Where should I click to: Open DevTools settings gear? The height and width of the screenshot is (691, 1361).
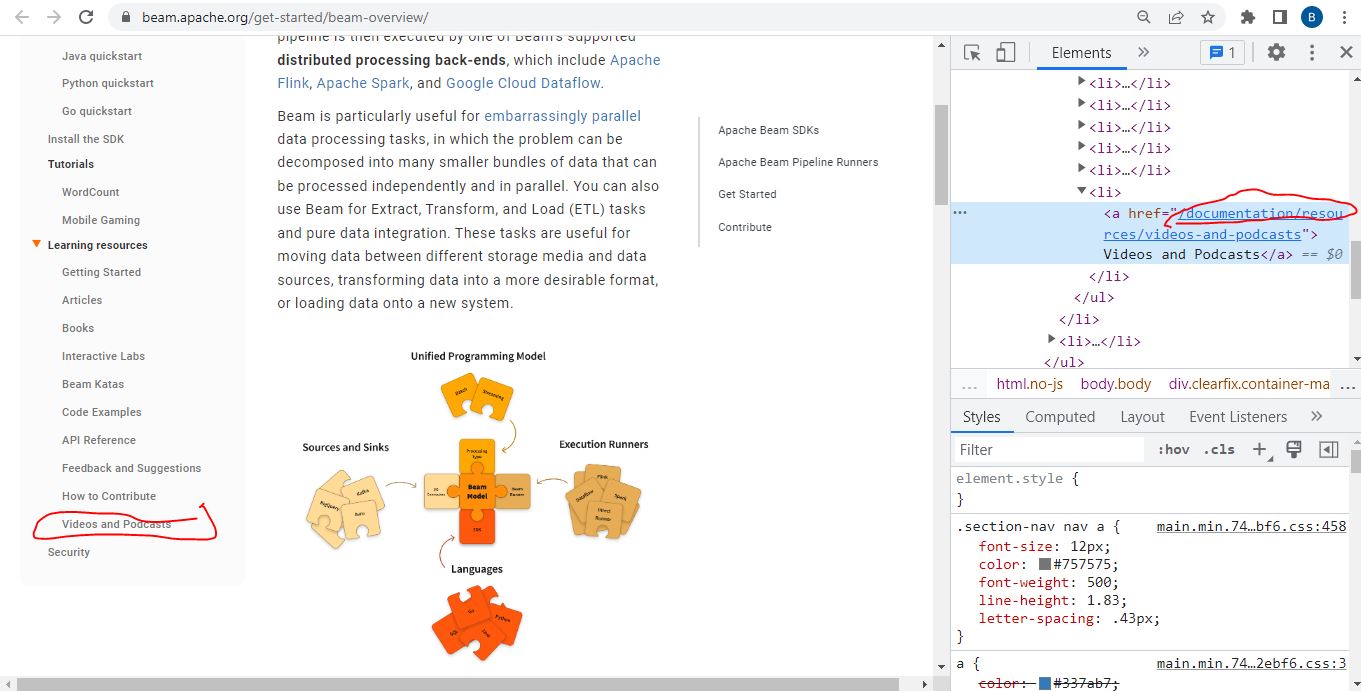1276,53
